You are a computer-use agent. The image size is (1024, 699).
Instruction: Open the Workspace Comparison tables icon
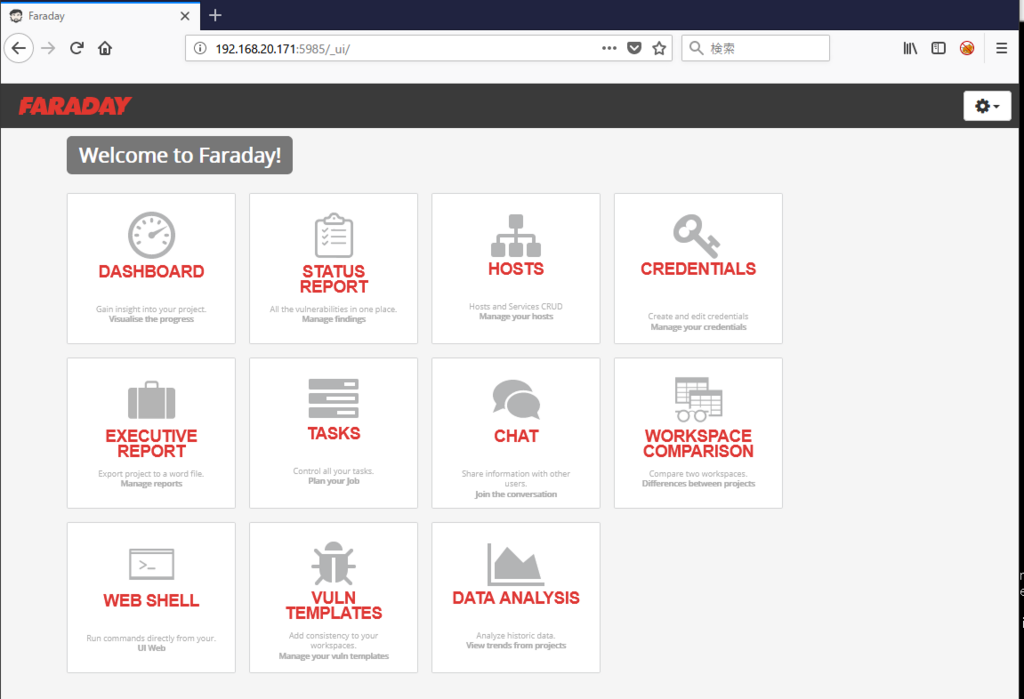698,399
